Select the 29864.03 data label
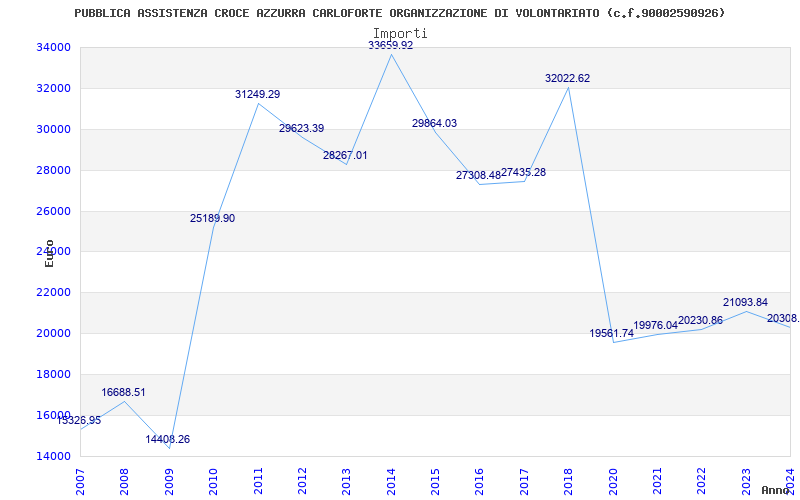This screenshot has width=800, height=500. tap(435, 123)
